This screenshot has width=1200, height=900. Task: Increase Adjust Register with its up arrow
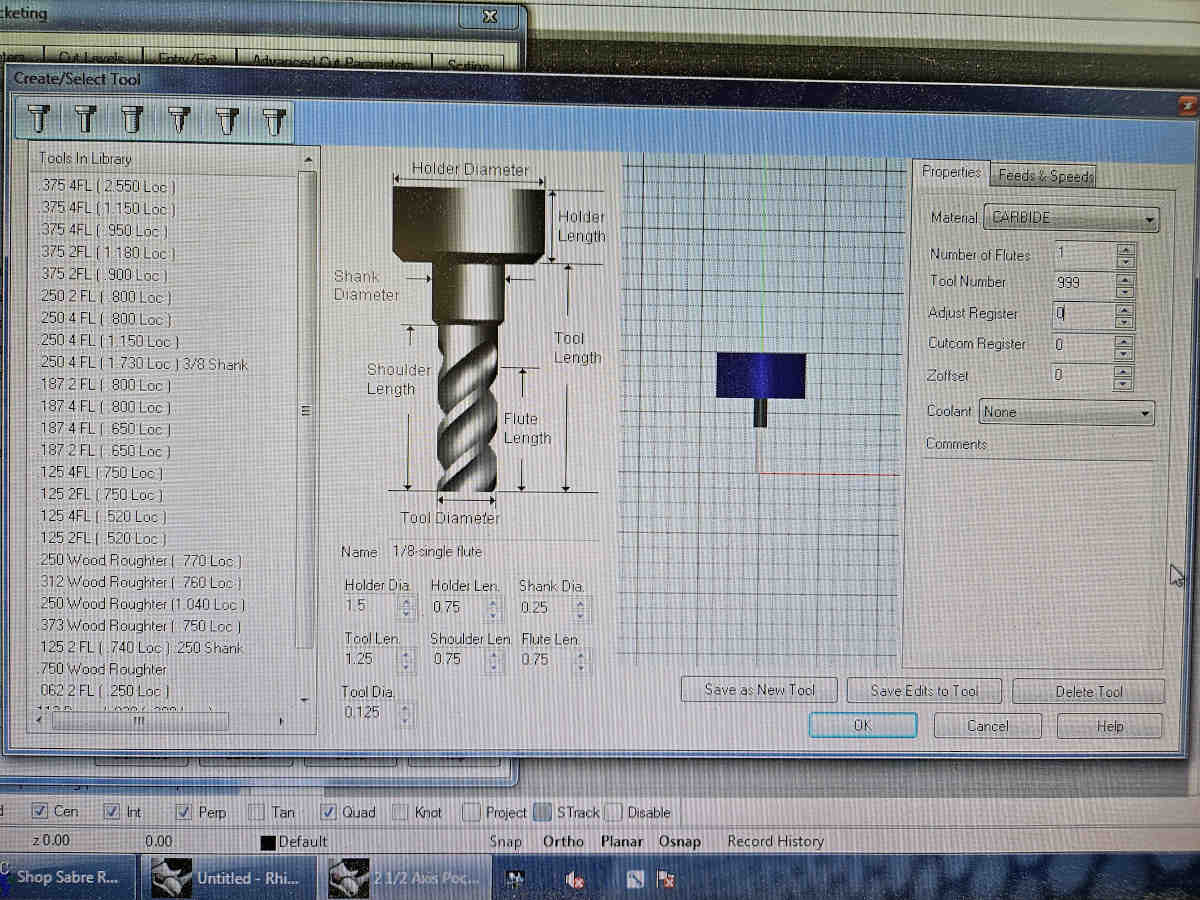(x=1125, y=309)
